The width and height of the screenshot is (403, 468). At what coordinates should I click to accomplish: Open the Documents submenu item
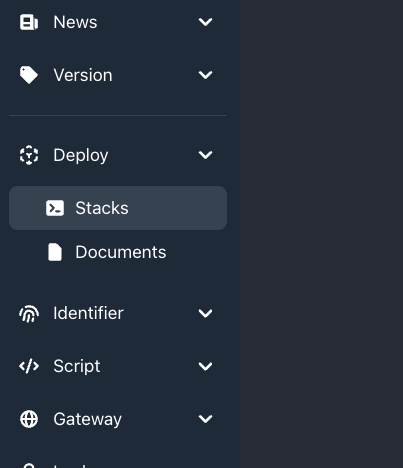[x=118, y=252]
